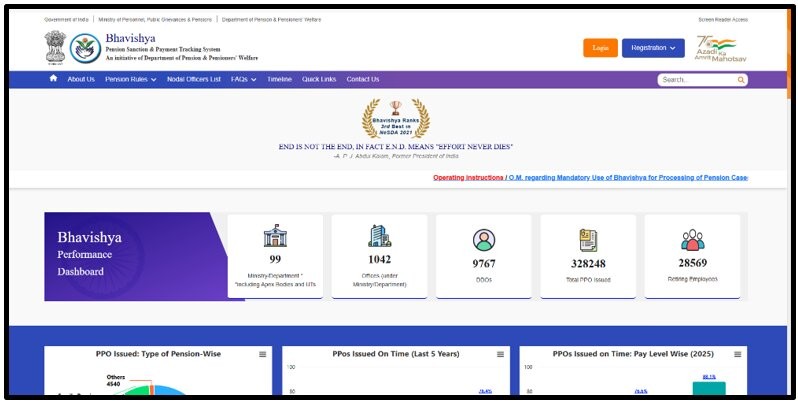This screenshot has height=401, width=798.
Task: Expand the Pension Rules menu
Action: pos(131,79)
